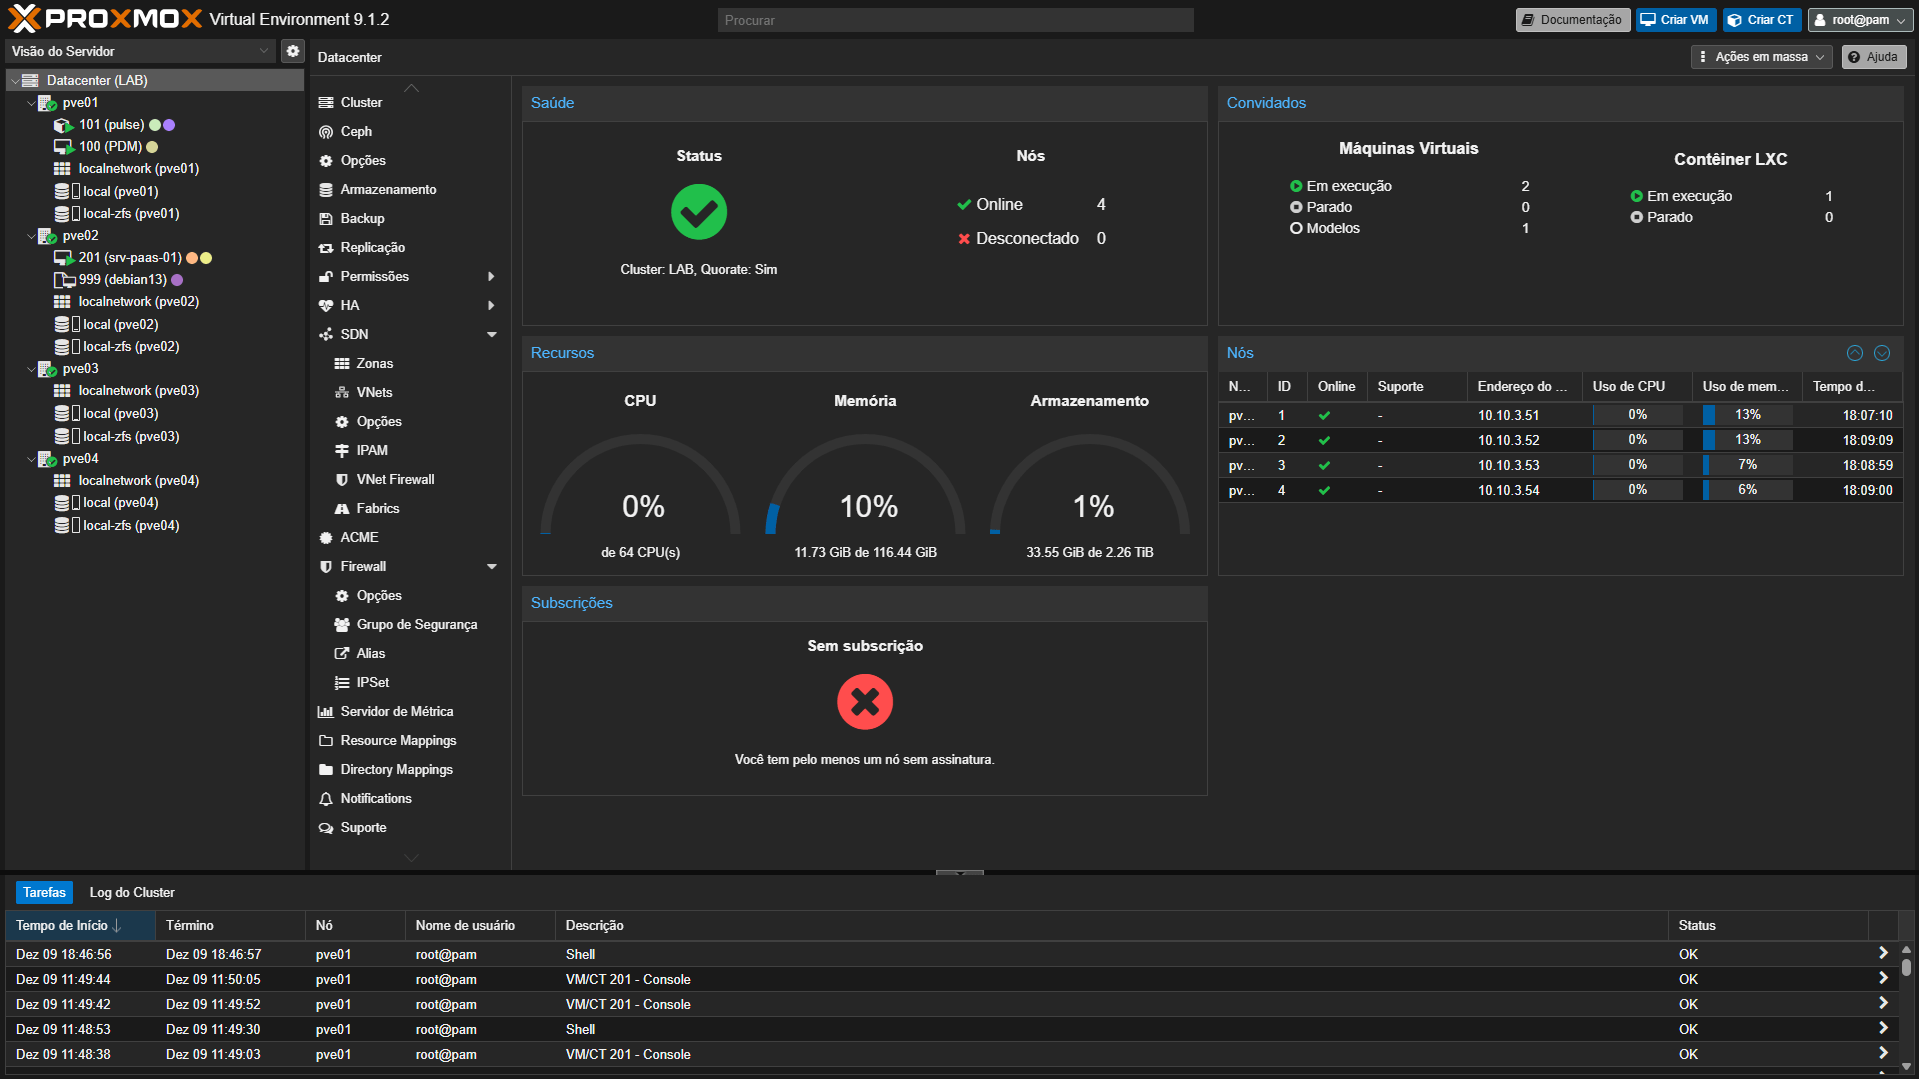This screenshot has height=1079, width=1919.
Task: Click the Criar VM button
Action: (x=1676, y=20)
